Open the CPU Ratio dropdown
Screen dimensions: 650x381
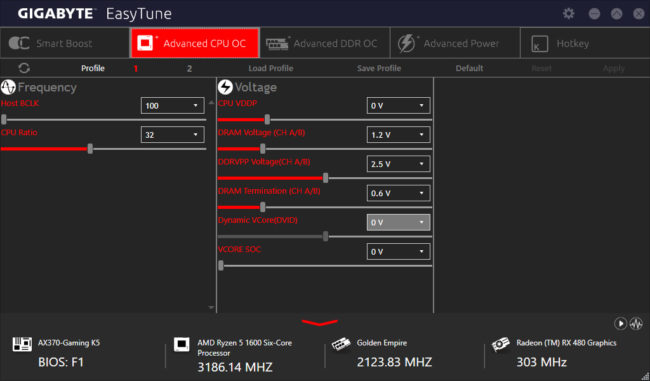172,135
